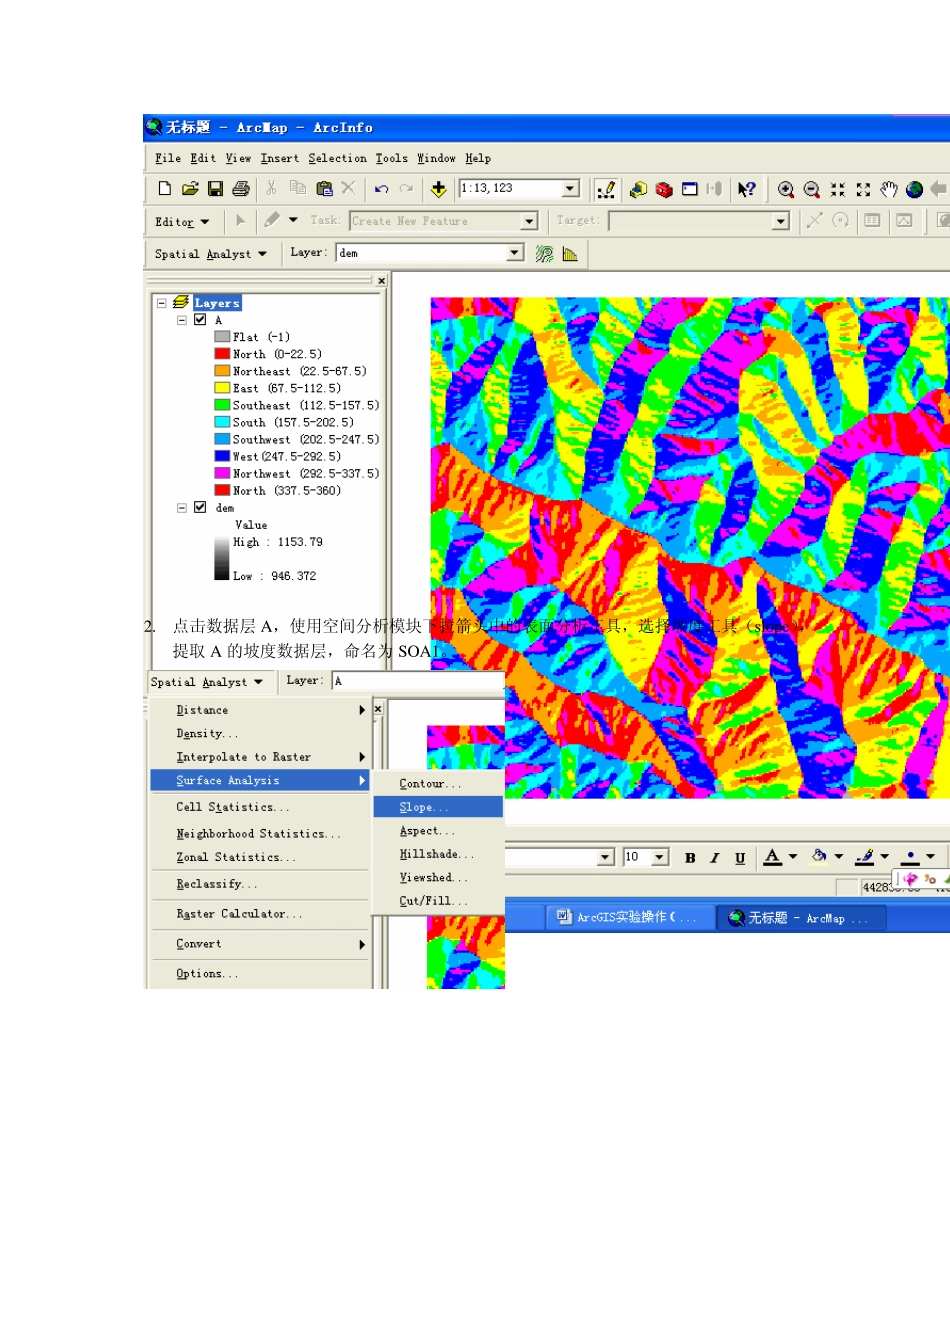Toggle Italic text formatting
The image size is (950, 1344).
click(715, 858)
